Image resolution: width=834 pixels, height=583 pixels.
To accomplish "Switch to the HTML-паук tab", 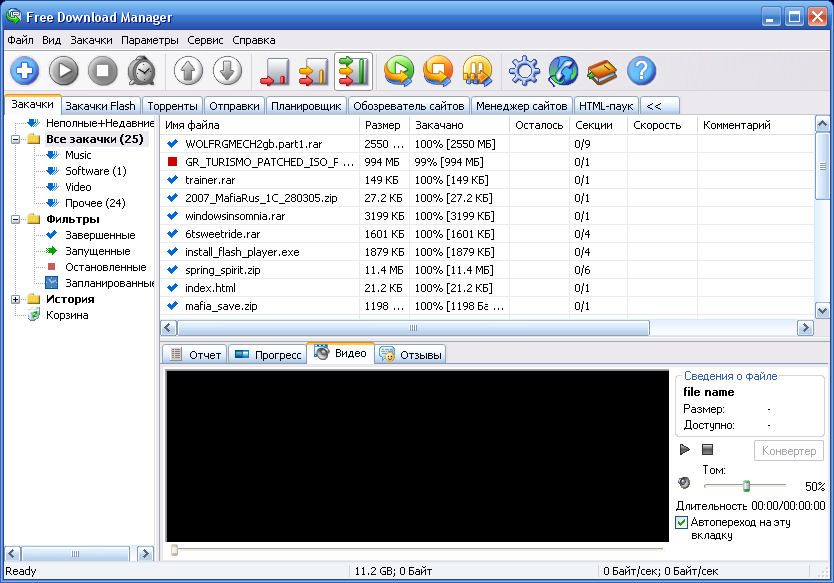I will (x=606, y=106).
